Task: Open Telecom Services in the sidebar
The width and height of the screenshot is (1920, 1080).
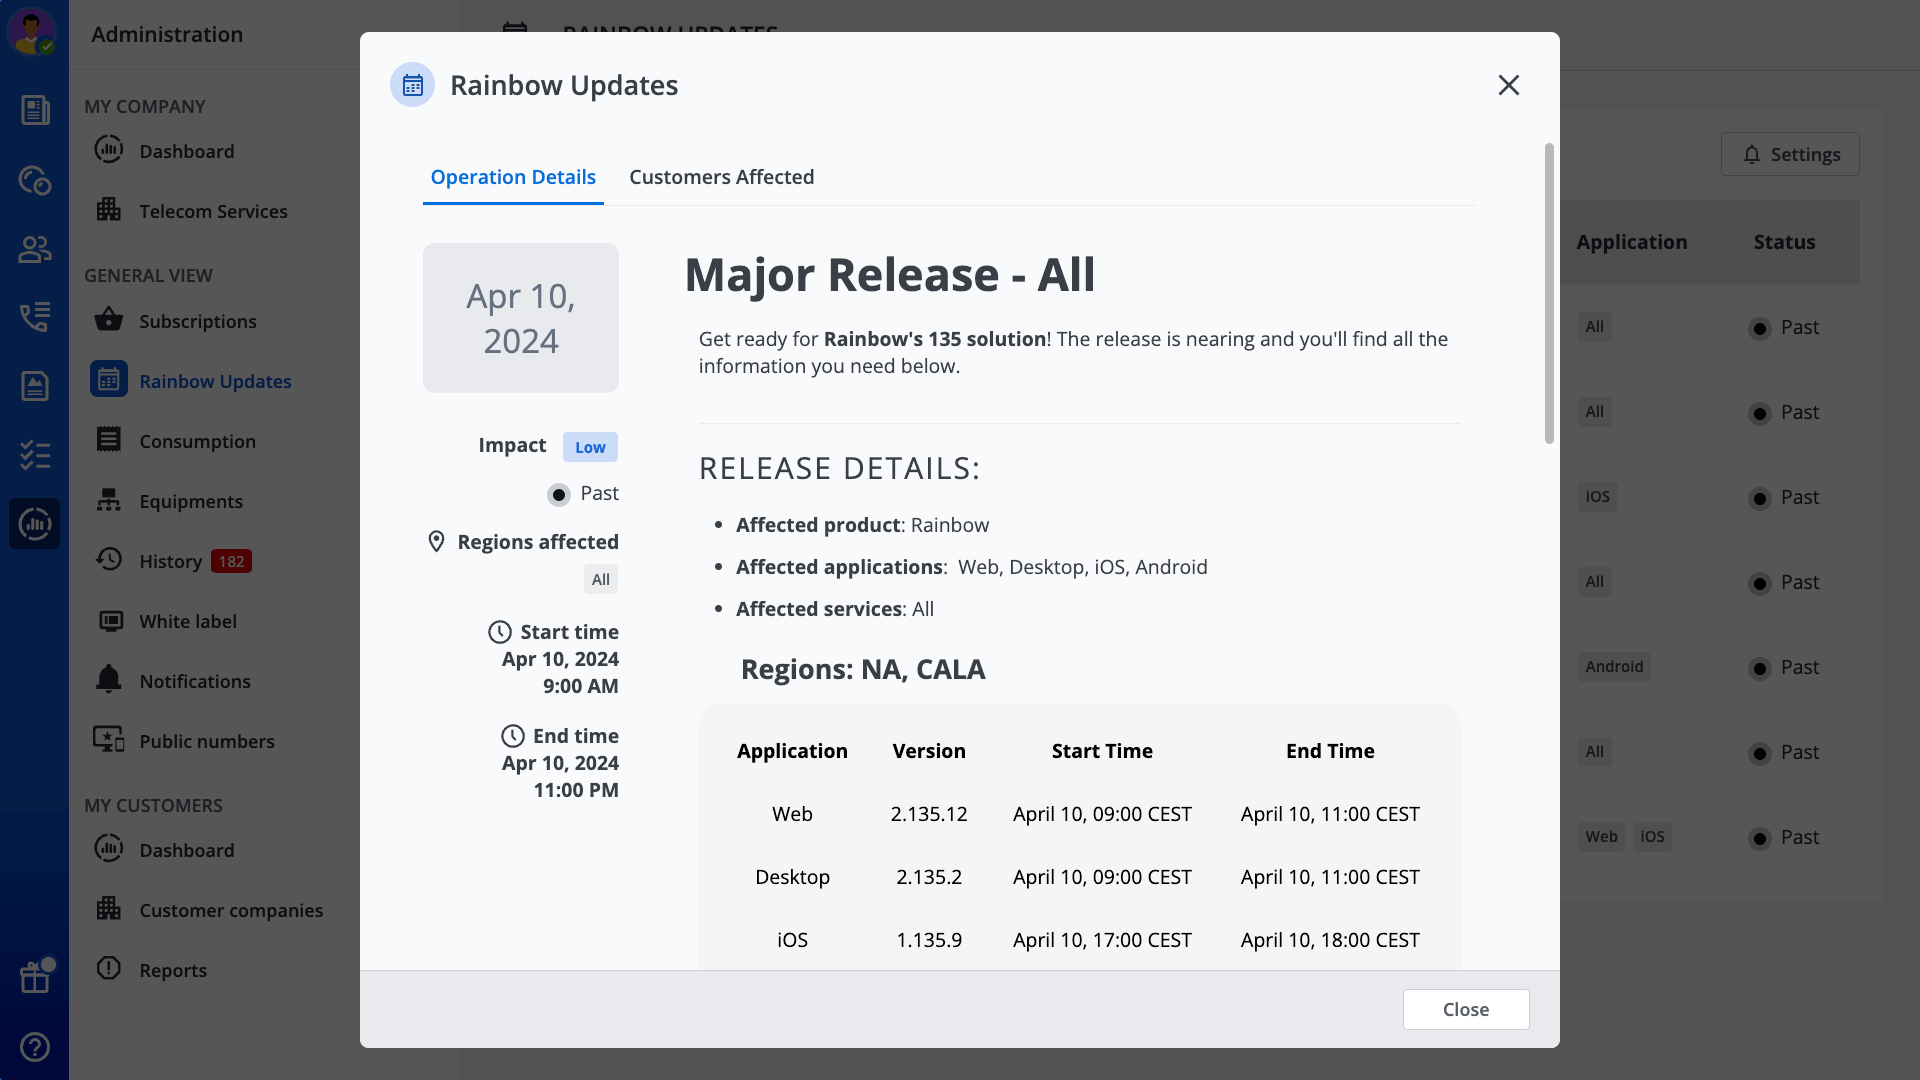Action: click(213, 211)
